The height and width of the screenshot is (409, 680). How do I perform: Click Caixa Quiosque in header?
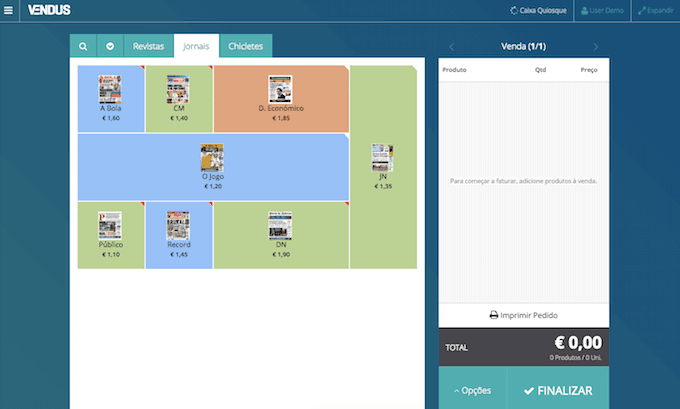click(x=538, y=10)
